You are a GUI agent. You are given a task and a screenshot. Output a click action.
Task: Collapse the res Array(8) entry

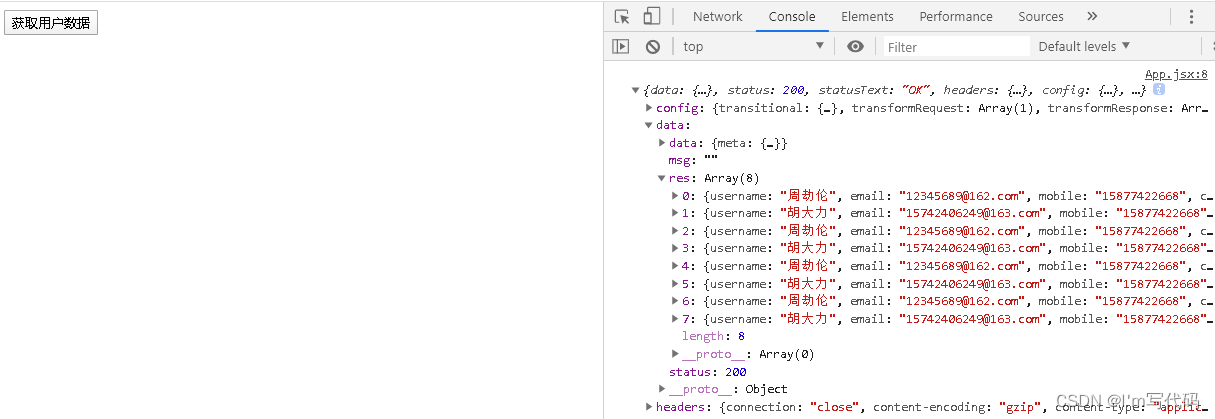pos(662,178)
